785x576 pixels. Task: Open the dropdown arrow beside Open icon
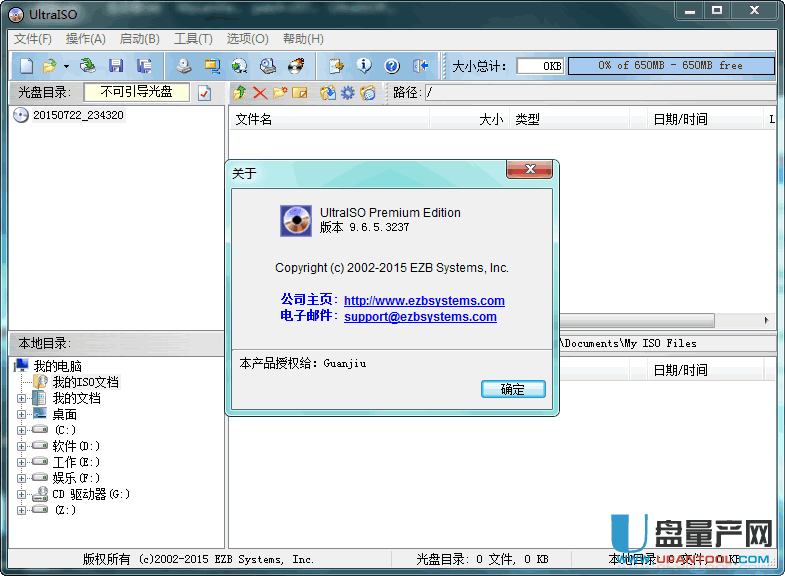pos(67,66)
